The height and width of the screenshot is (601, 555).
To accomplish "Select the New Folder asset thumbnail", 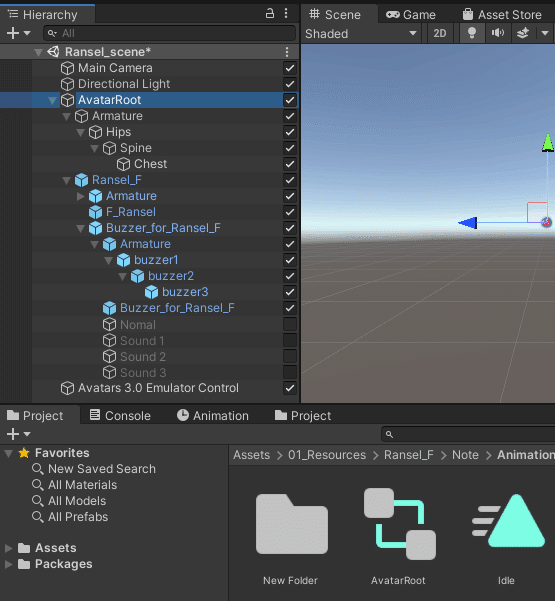I will 291,524.
